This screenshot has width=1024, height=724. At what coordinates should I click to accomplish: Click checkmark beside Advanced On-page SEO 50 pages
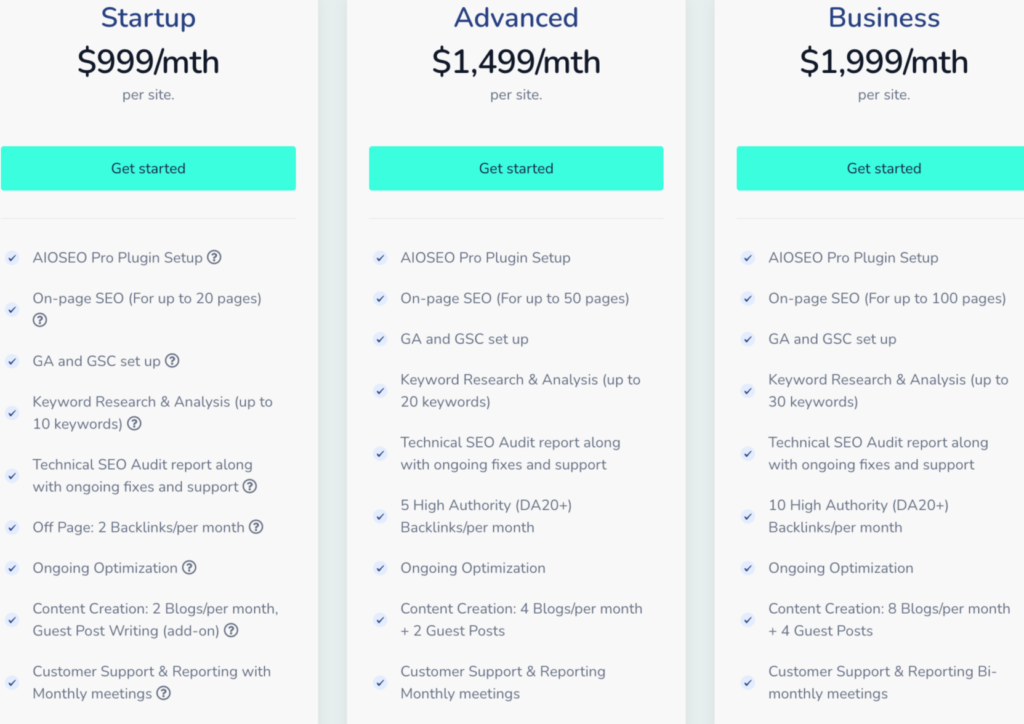[x=380, y=299]
